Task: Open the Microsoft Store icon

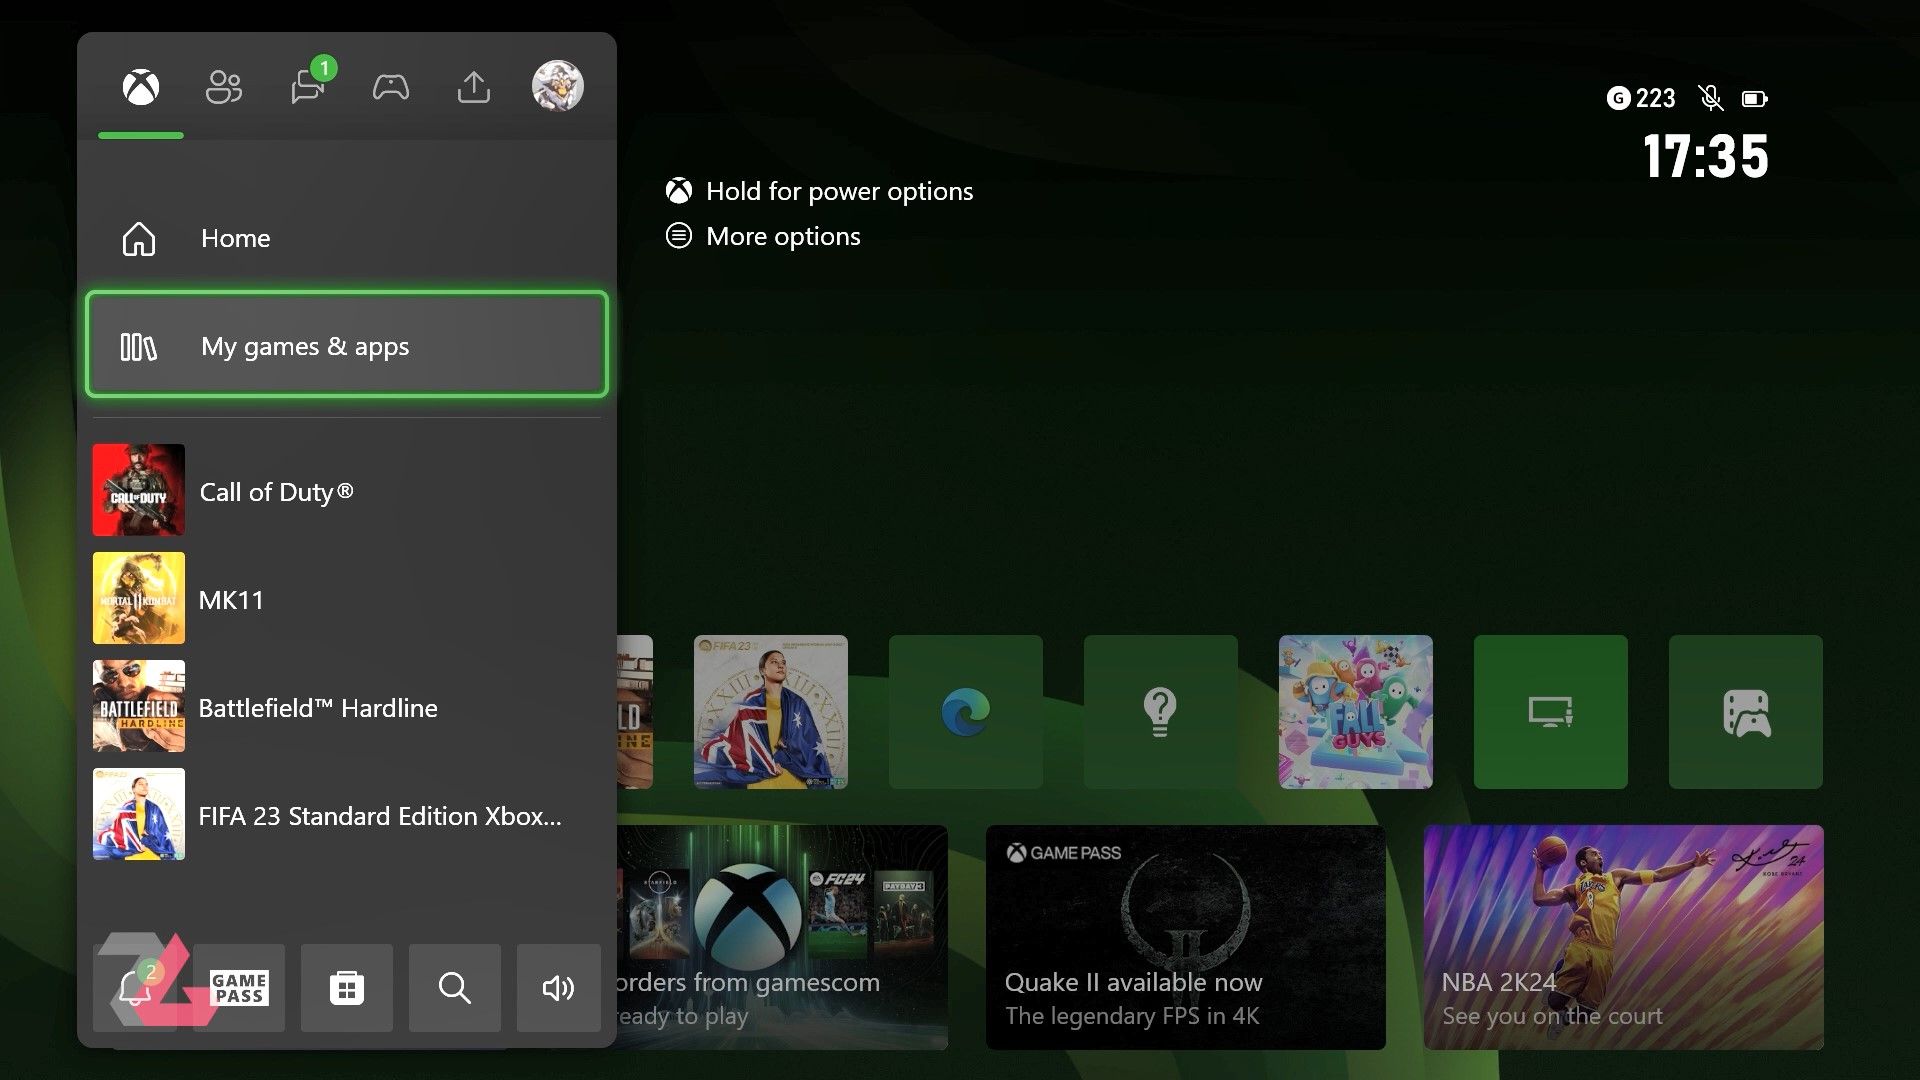Action: click(346, 988)
